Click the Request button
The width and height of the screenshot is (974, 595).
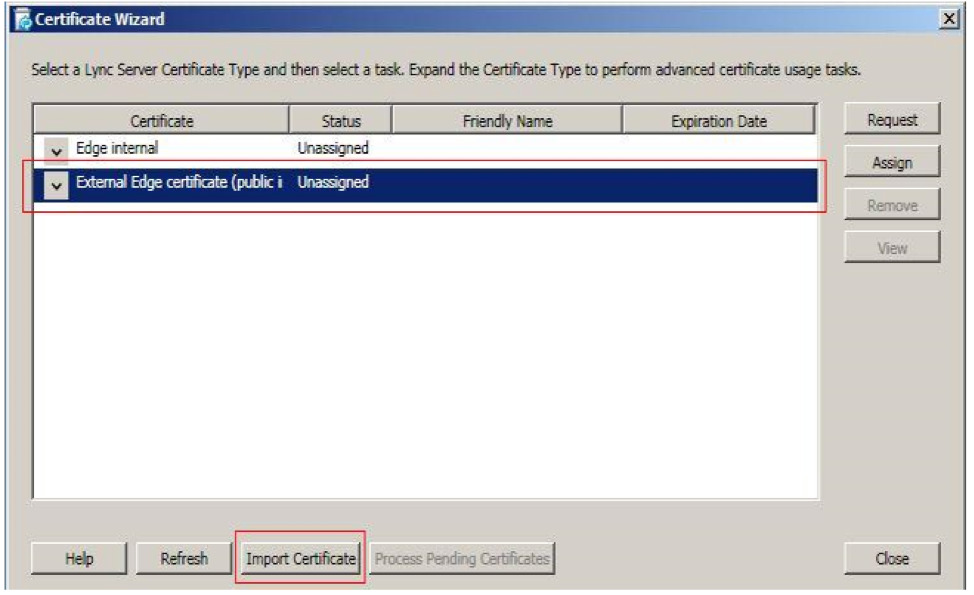[891, 119]
